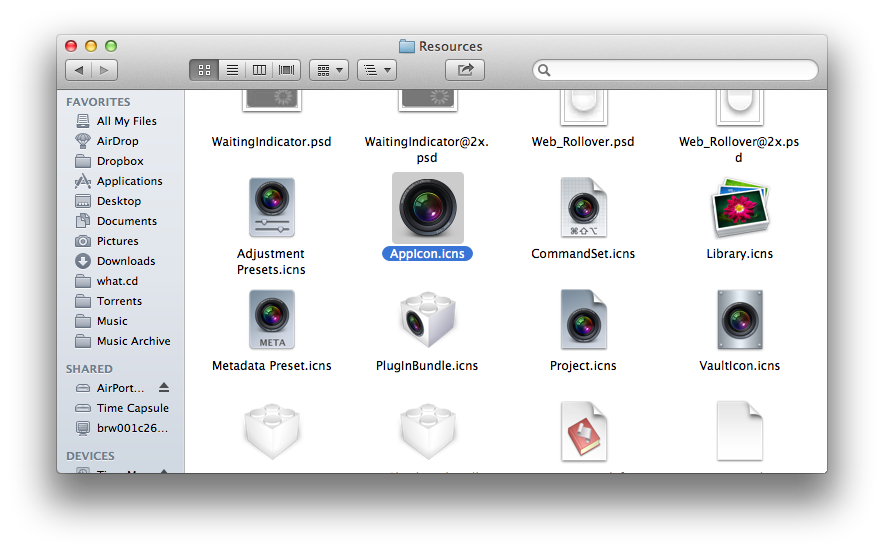The width and height of the screenshot is (884, 552).
Task: Click the Web_Rollover@2x.psd file name
Action: coord(739,149)
